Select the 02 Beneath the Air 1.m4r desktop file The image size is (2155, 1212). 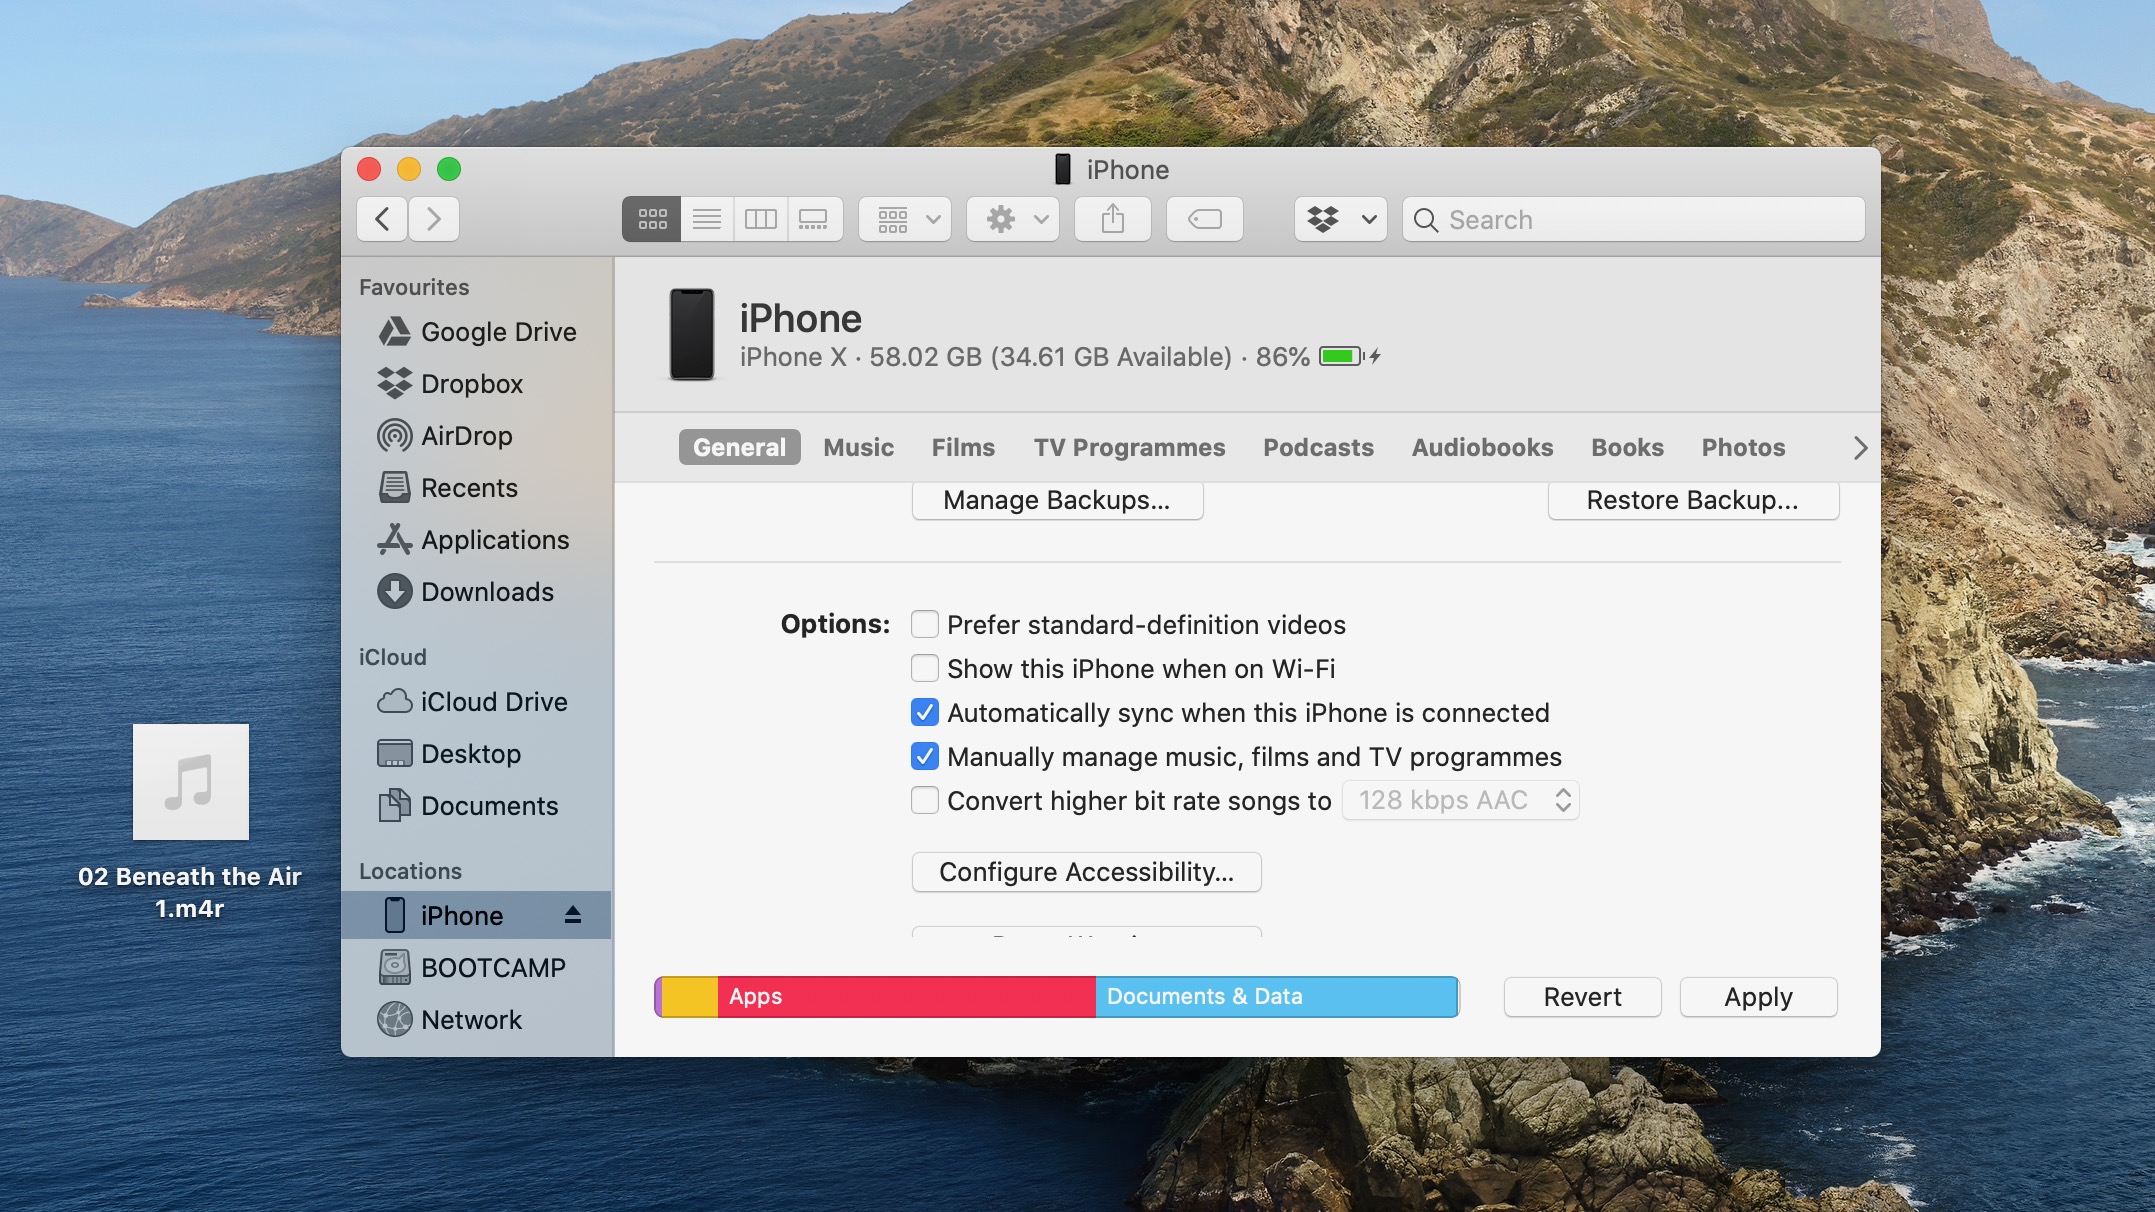pos(190,822)
